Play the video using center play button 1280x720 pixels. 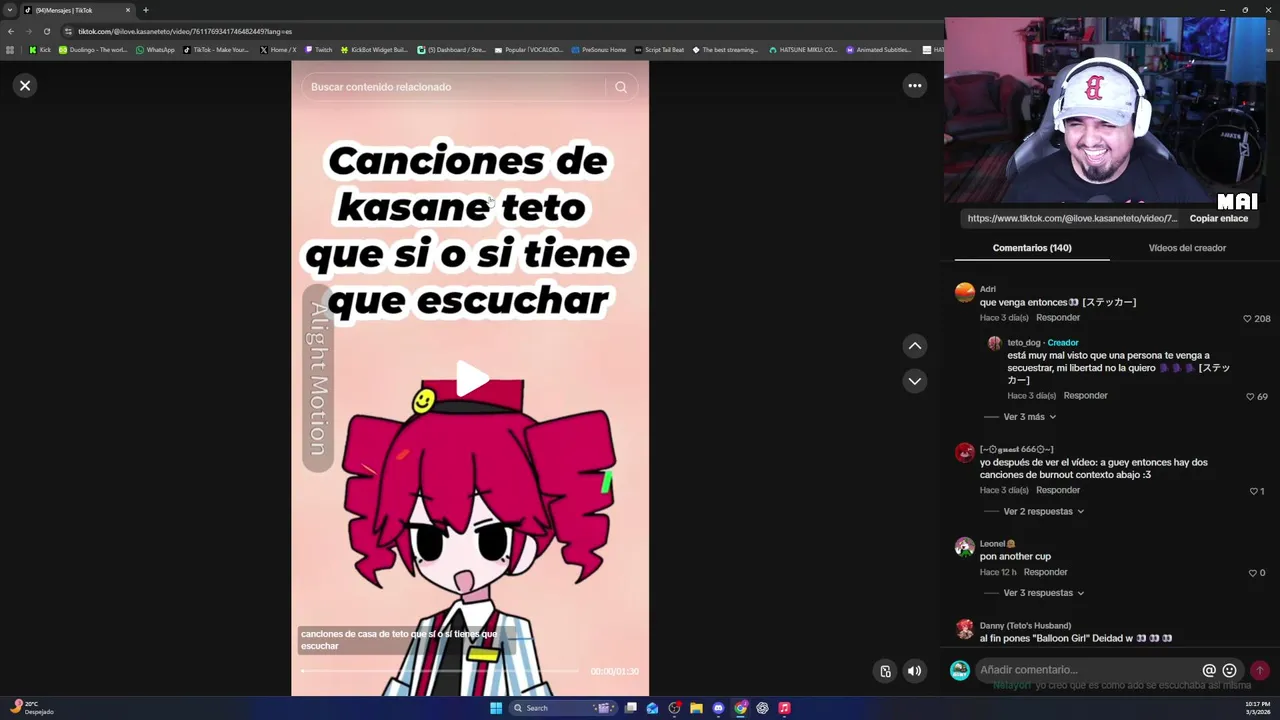[x=472, y=378]
